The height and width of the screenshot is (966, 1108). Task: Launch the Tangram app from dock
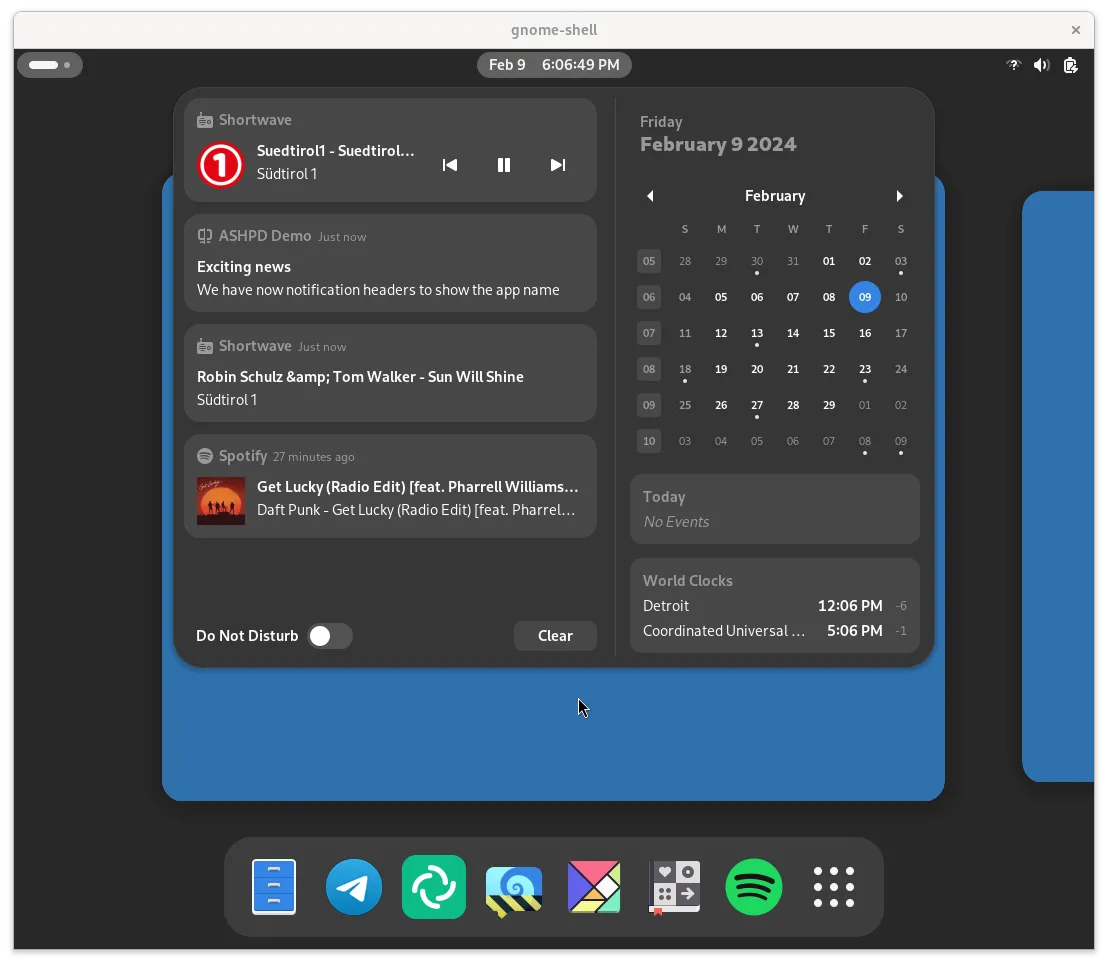coord(594,887)
